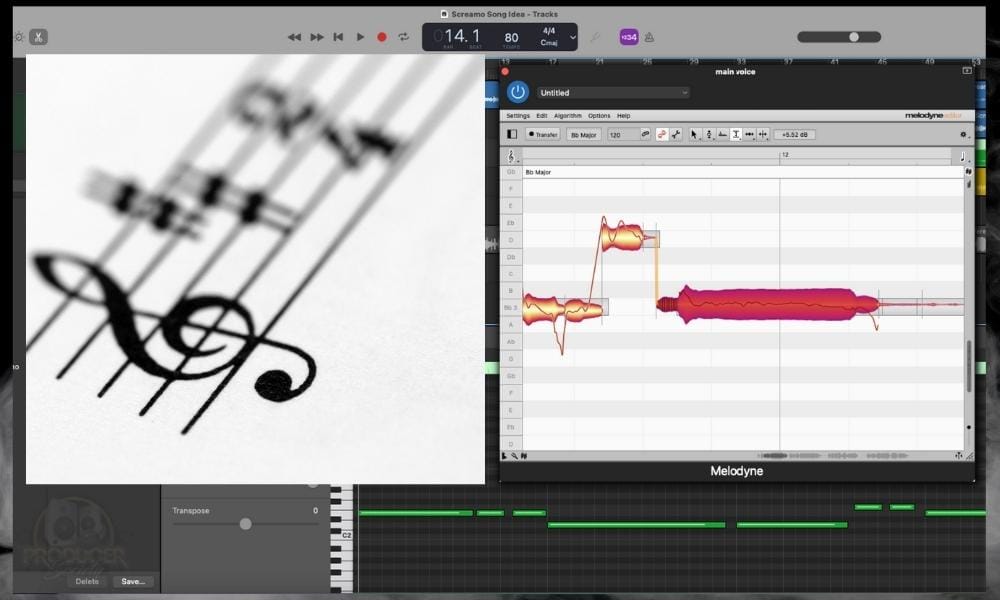Click the plugin window link icon top right
This screenshot has width=1000, height=600.
(x=967, y=71)
